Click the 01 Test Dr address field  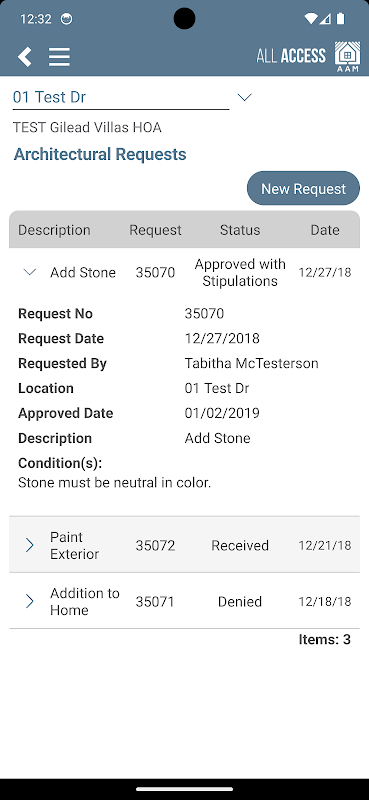tap(121, 97)
